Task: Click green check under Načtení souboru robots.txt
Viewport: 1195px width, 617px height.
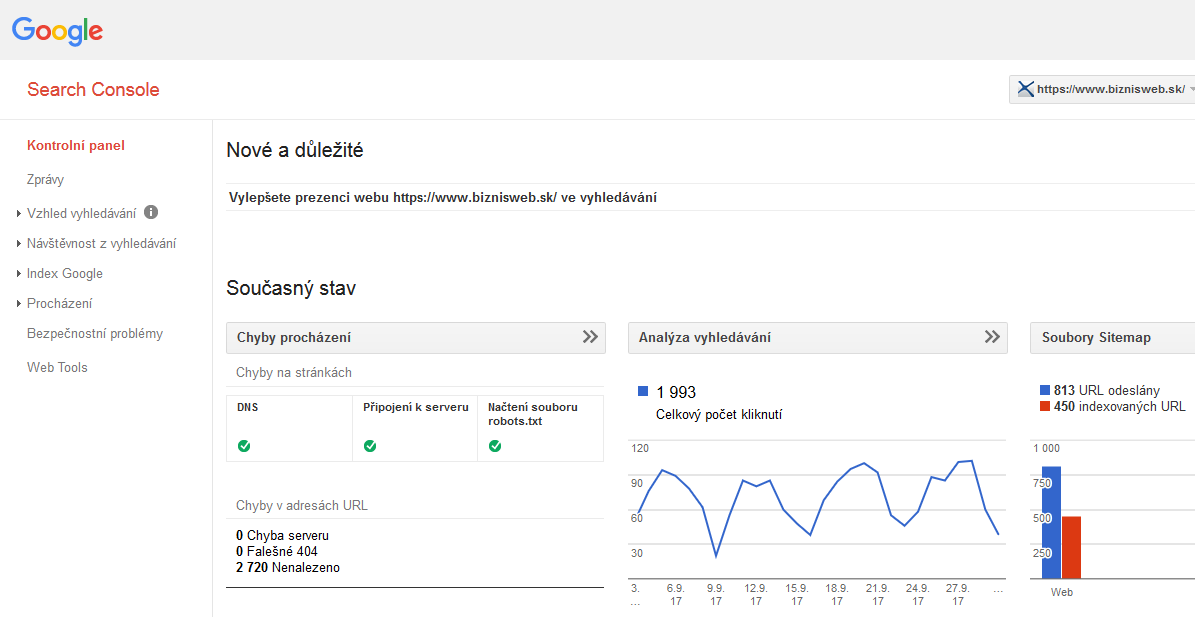Action: [495, 446]
